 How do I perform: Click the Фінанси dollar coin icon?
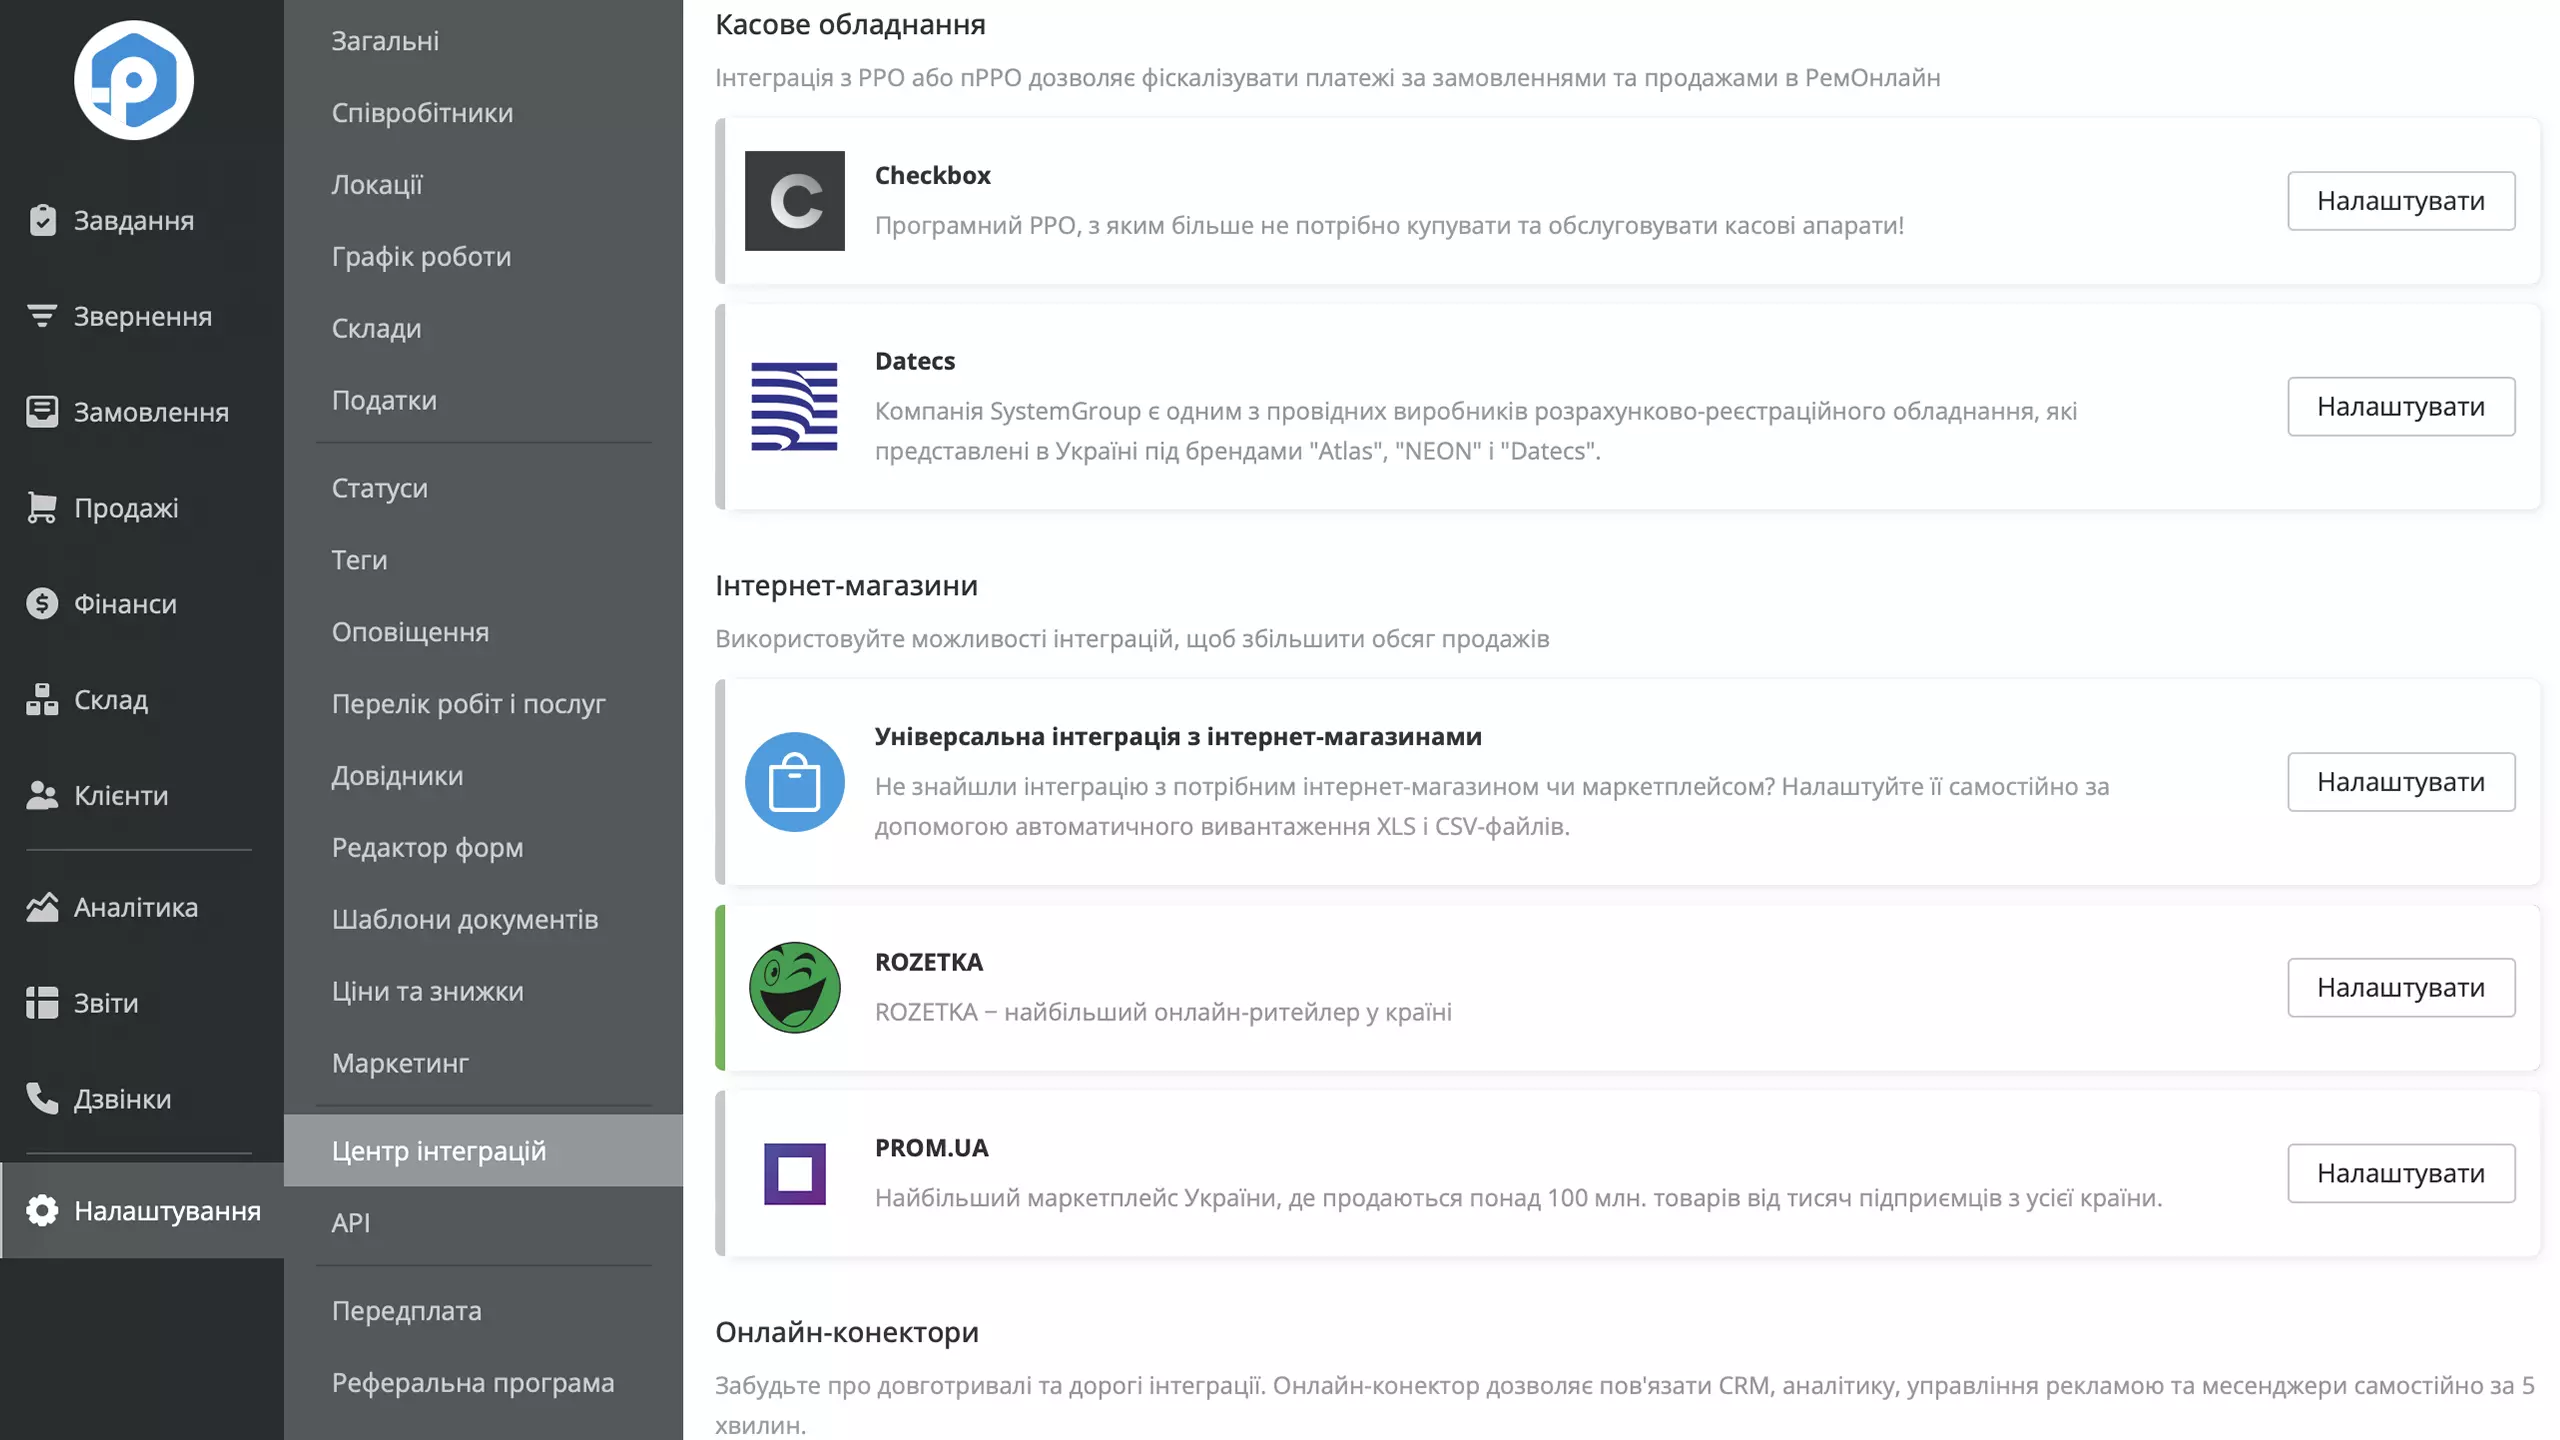click(42, 603)
